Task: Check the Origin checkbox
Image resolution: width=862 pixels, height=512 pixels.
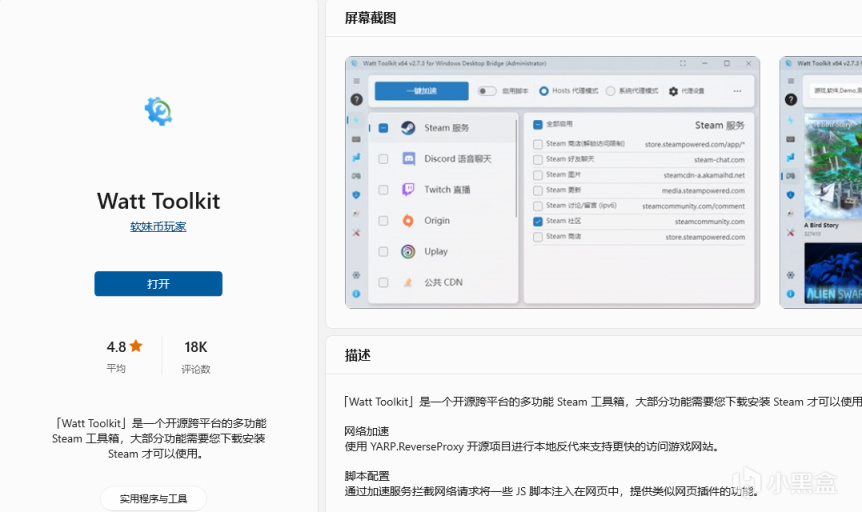Action: click(383, 221)
